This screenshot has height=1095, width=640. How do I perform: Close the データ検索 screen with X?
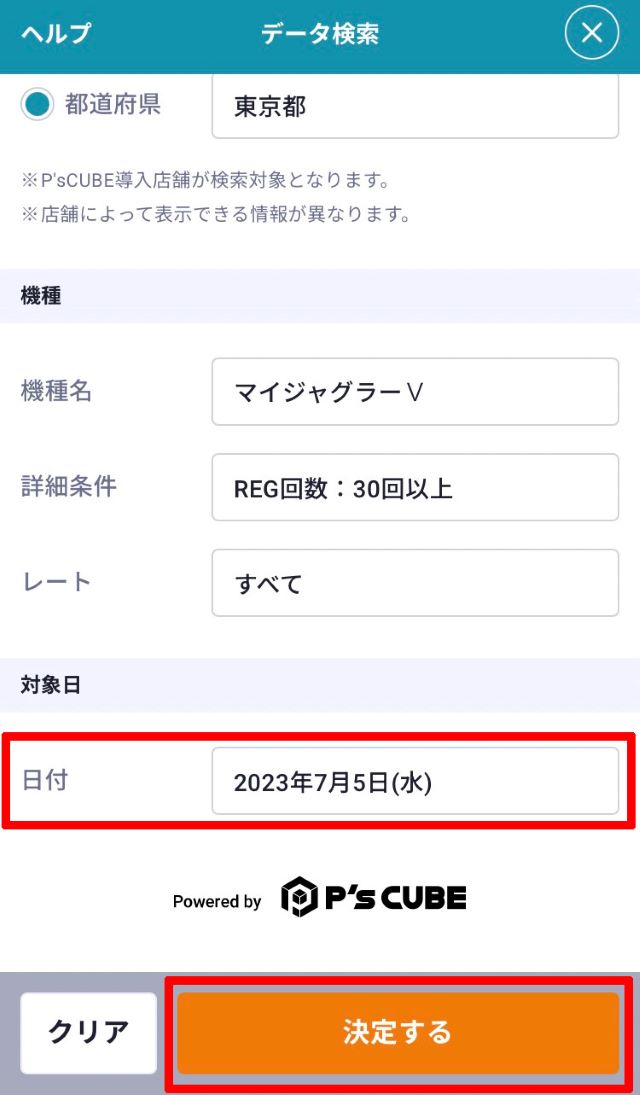pyautogui.click(x=592, y=33)
